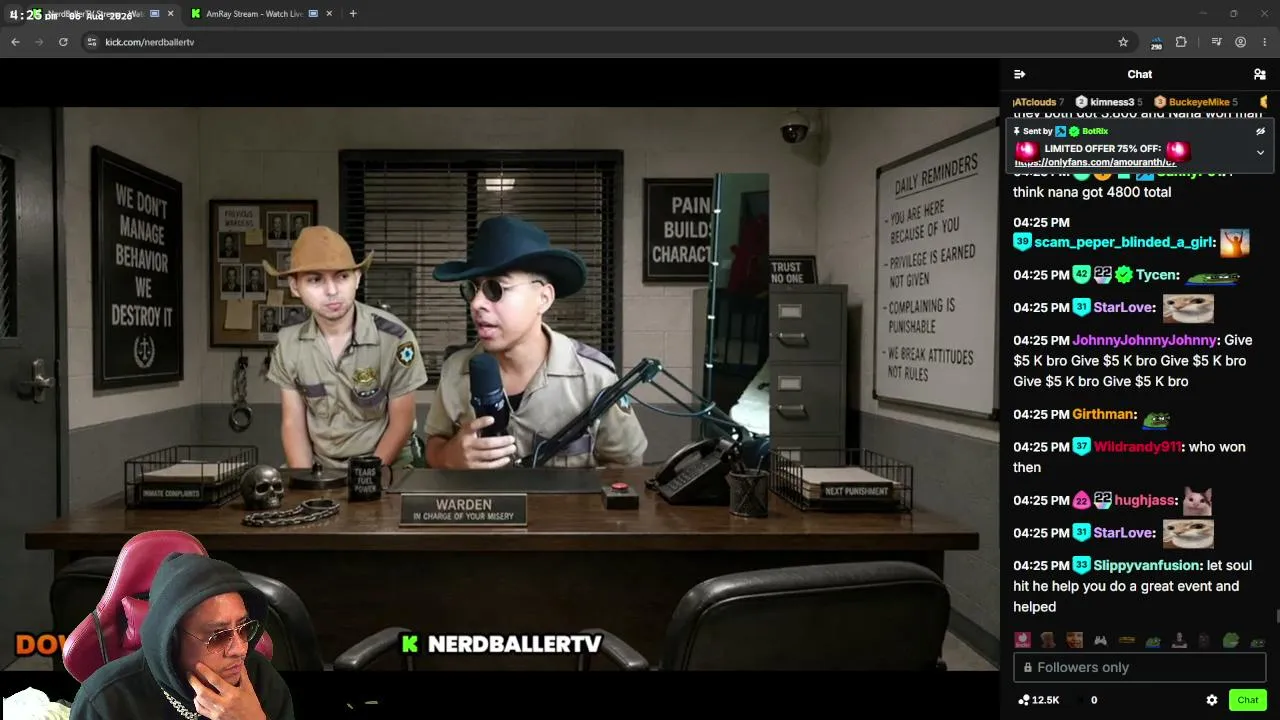Open JohnnyJohnnyJohnny's chat profile
Image resolution: width=1280 pixels, height=720 pixels.
click(x=1144, y=340)
